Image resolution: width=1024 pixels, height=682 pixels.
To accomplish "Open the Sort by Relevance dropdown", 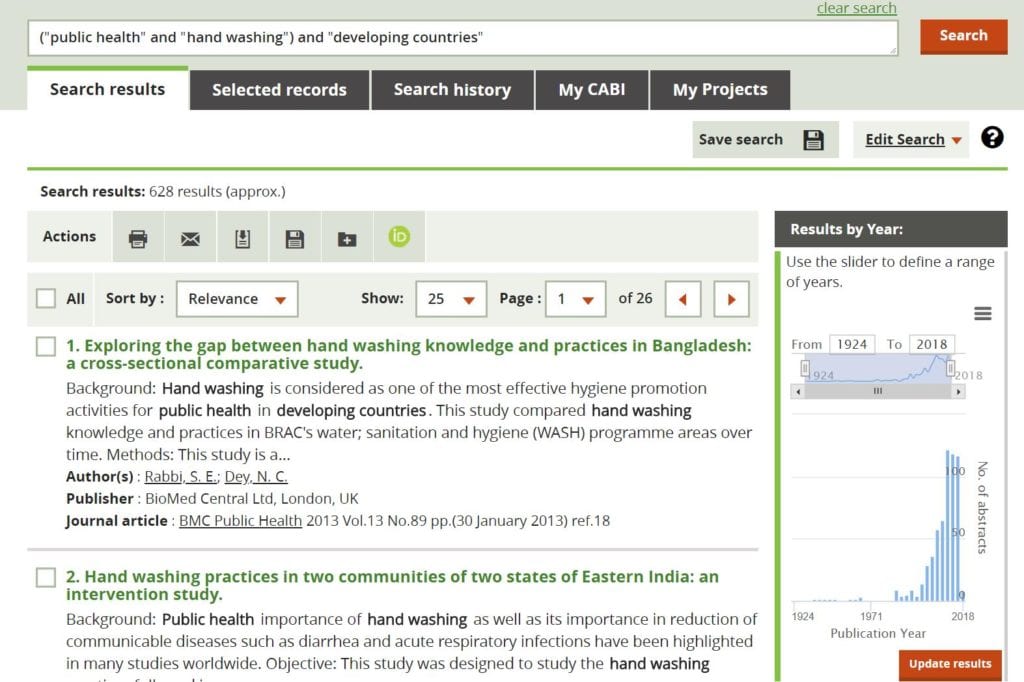I will (x=237, y=299).
